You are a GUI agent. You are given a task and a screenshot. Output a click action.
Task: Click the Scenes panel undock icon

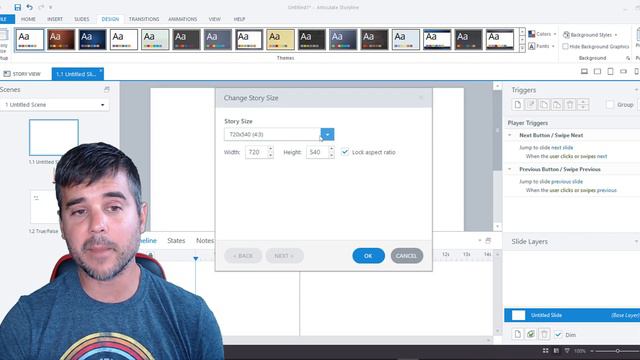coord(107,89)
